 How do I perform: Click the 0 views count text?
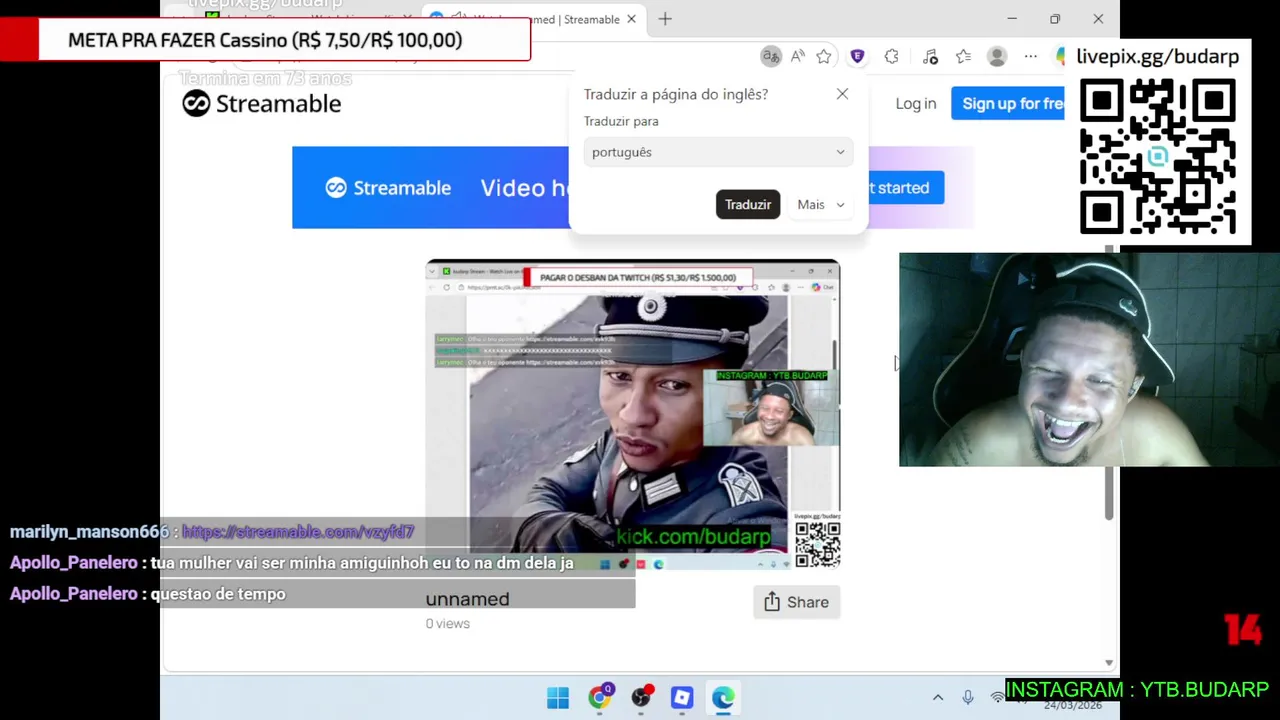click(x=448, y=623)
